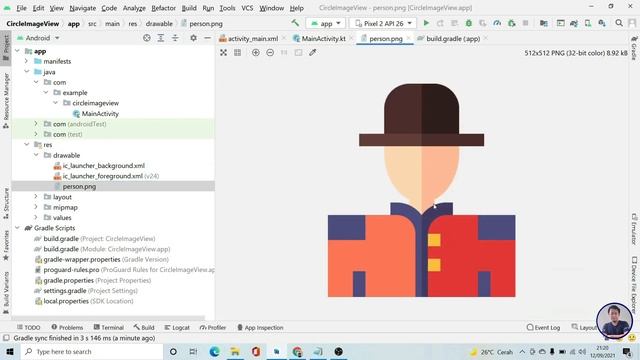640x360 pixels.
Task: Click the drawable breadcrumb in navigation bar
Action: (x=159, y=24)
